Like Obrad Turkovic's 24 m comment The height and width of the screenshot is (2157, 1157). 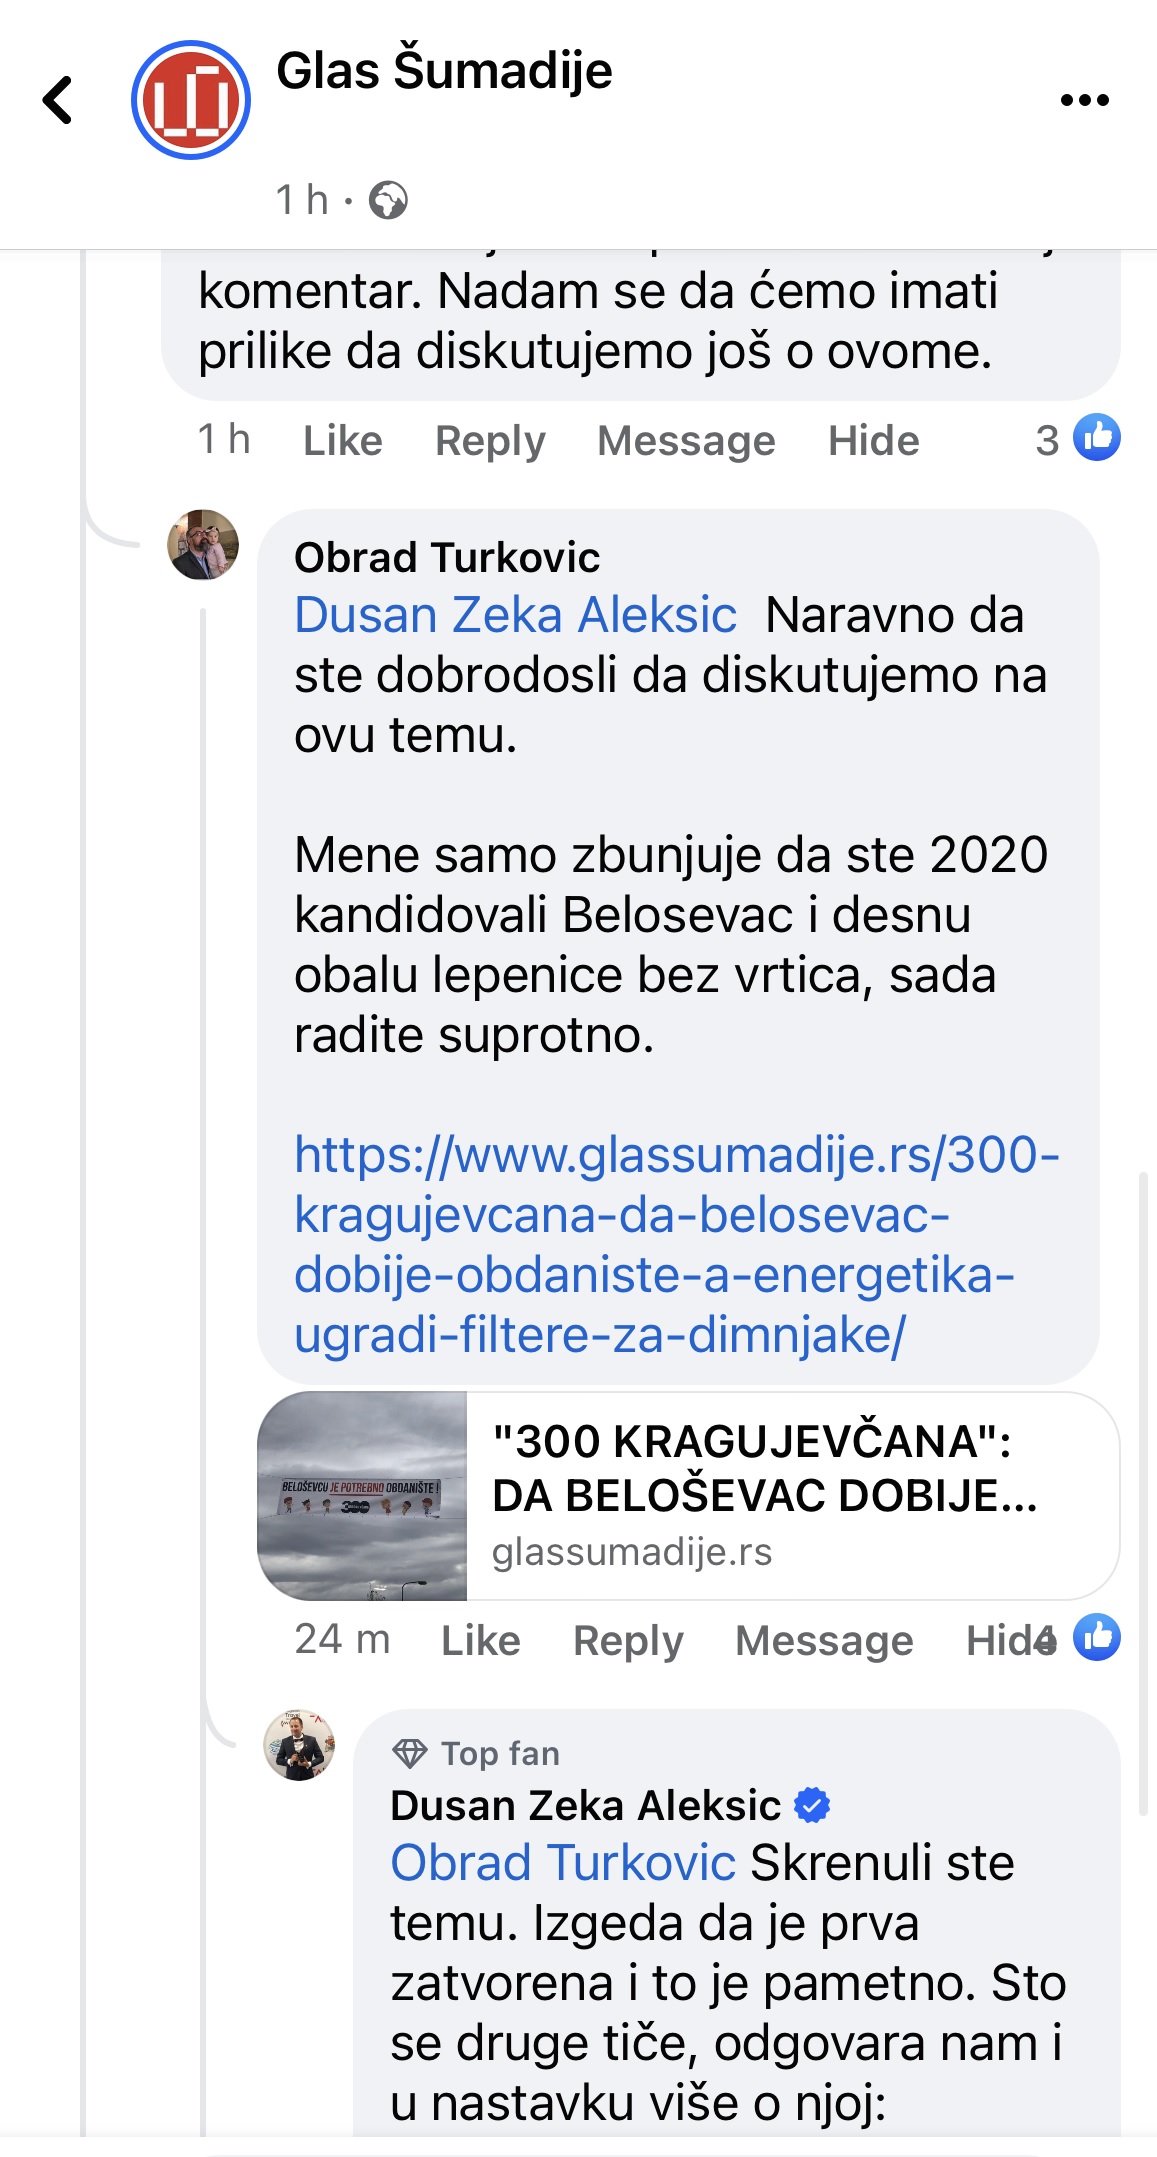click(480, 1641)
